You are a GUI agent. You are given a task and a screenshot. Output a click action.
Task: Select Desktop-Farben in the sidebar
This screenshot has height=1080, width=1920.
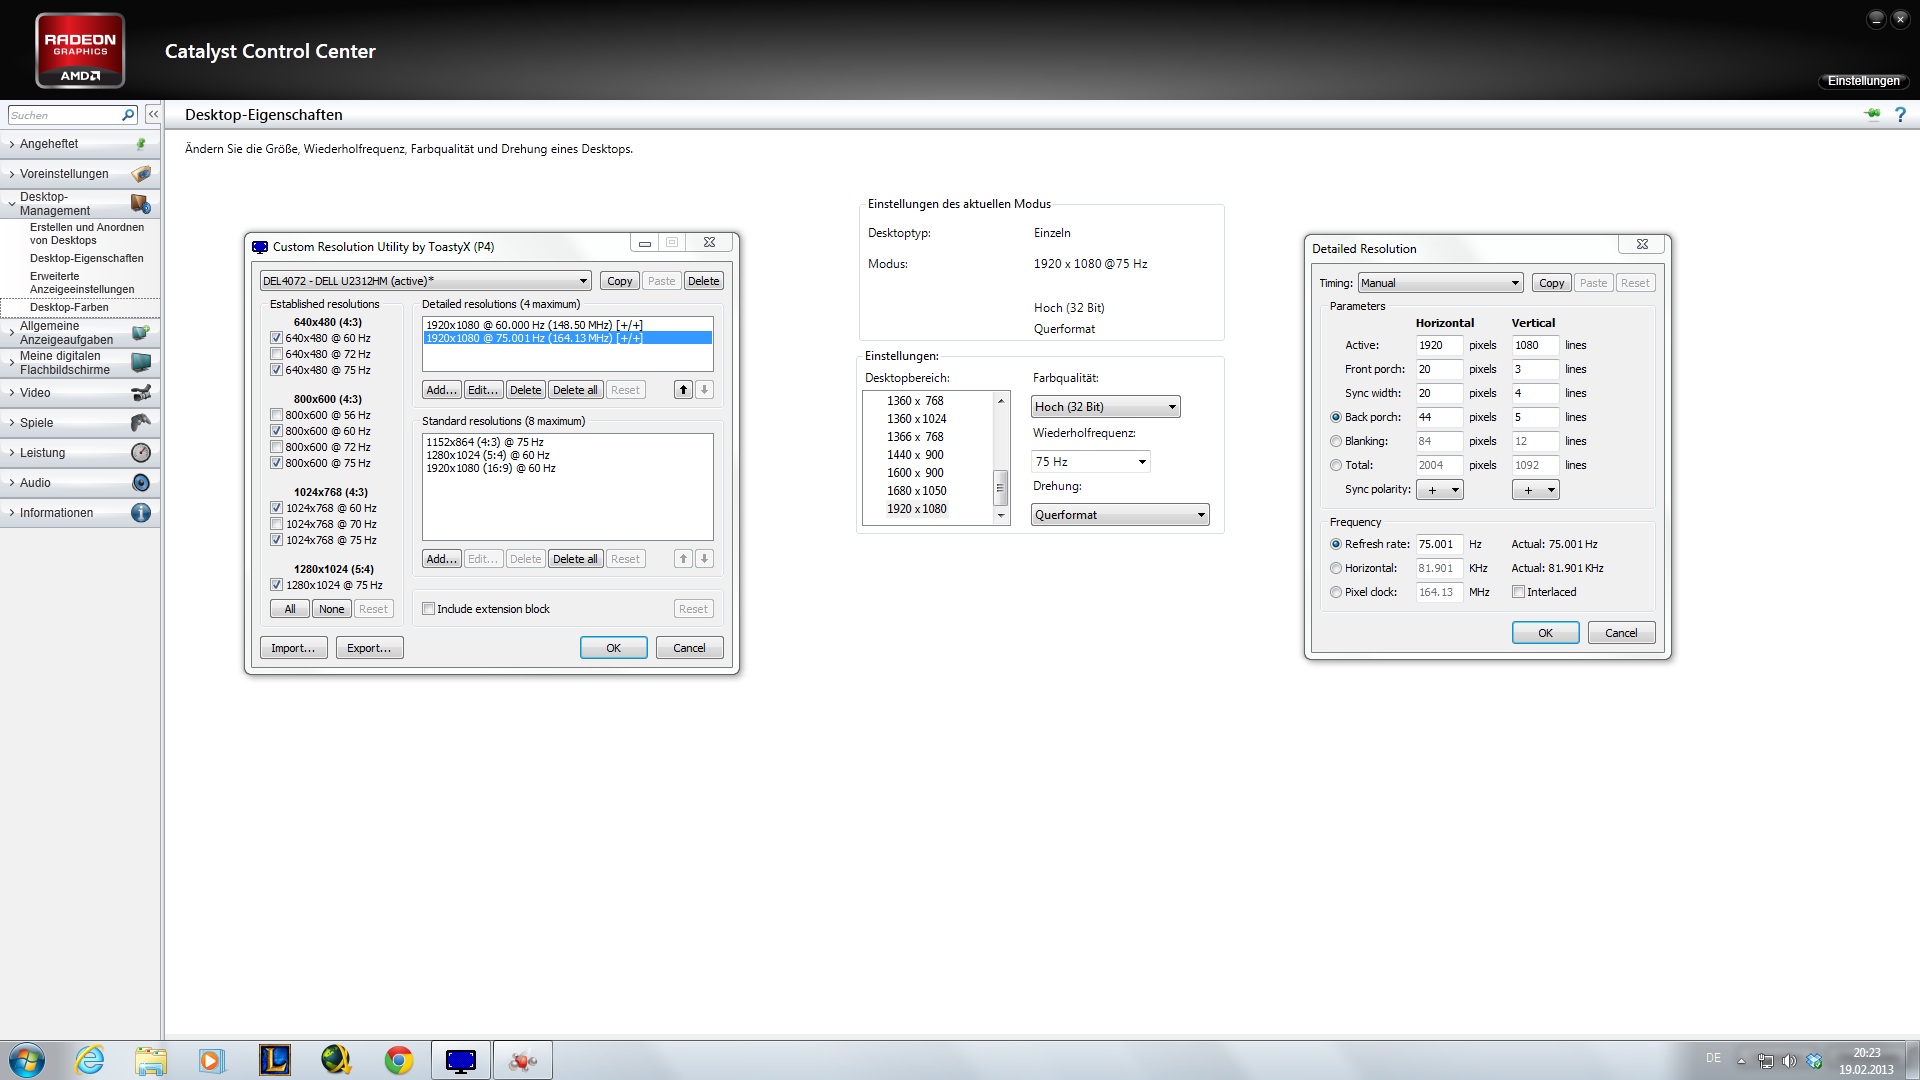click(x=69, y=307)
